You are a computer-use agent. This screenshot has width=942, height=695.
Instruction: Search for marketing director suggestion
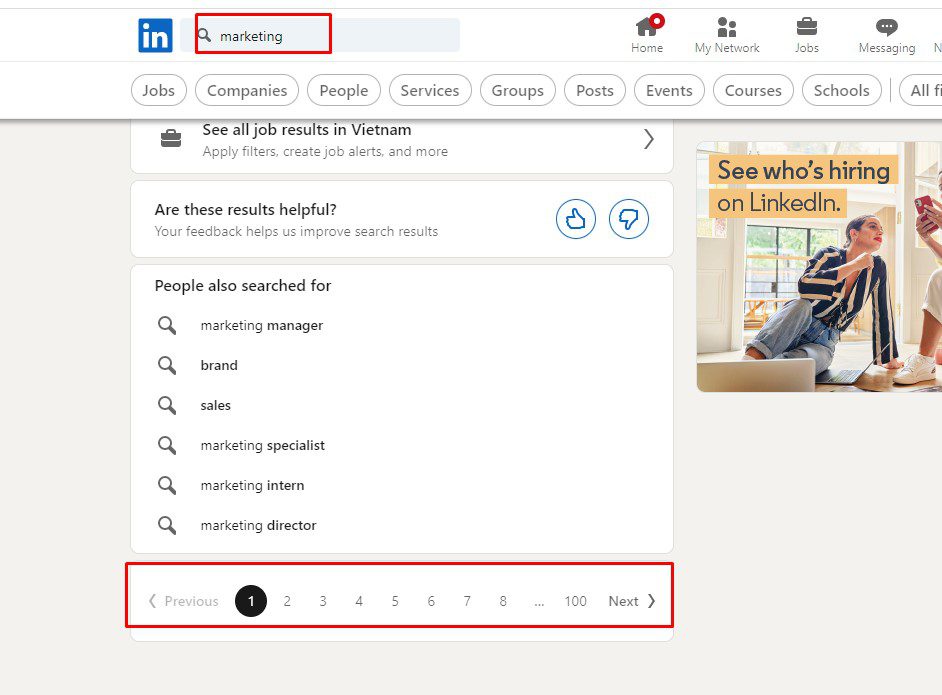258,525
